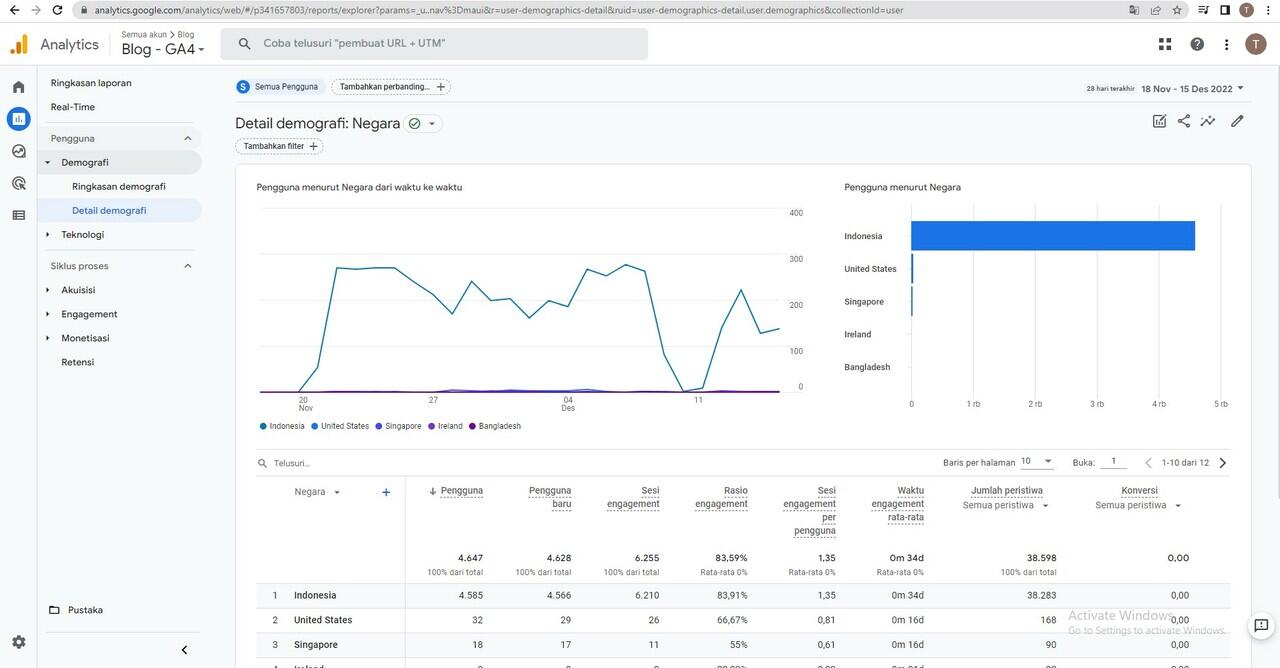Viewport: 1280px width, 668px height.
Task: Click the browser back arrow
Action: pyautogui.click(x=14, y=10)
